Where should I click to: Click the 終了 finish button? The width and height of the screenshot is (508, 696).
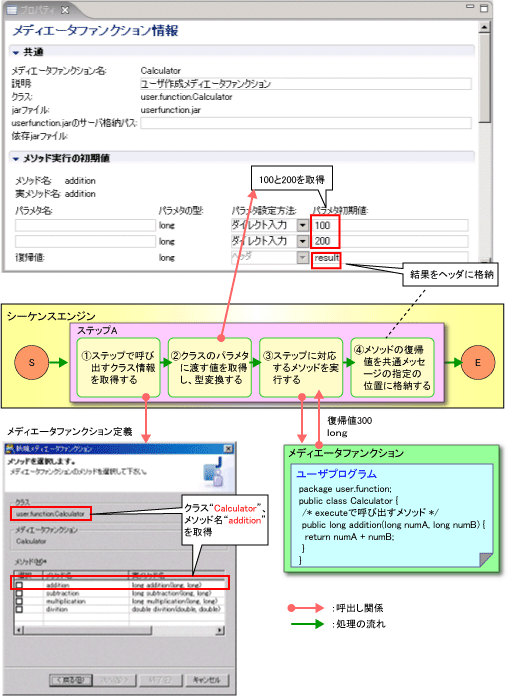pyautogui.click(x=162, y=680)
